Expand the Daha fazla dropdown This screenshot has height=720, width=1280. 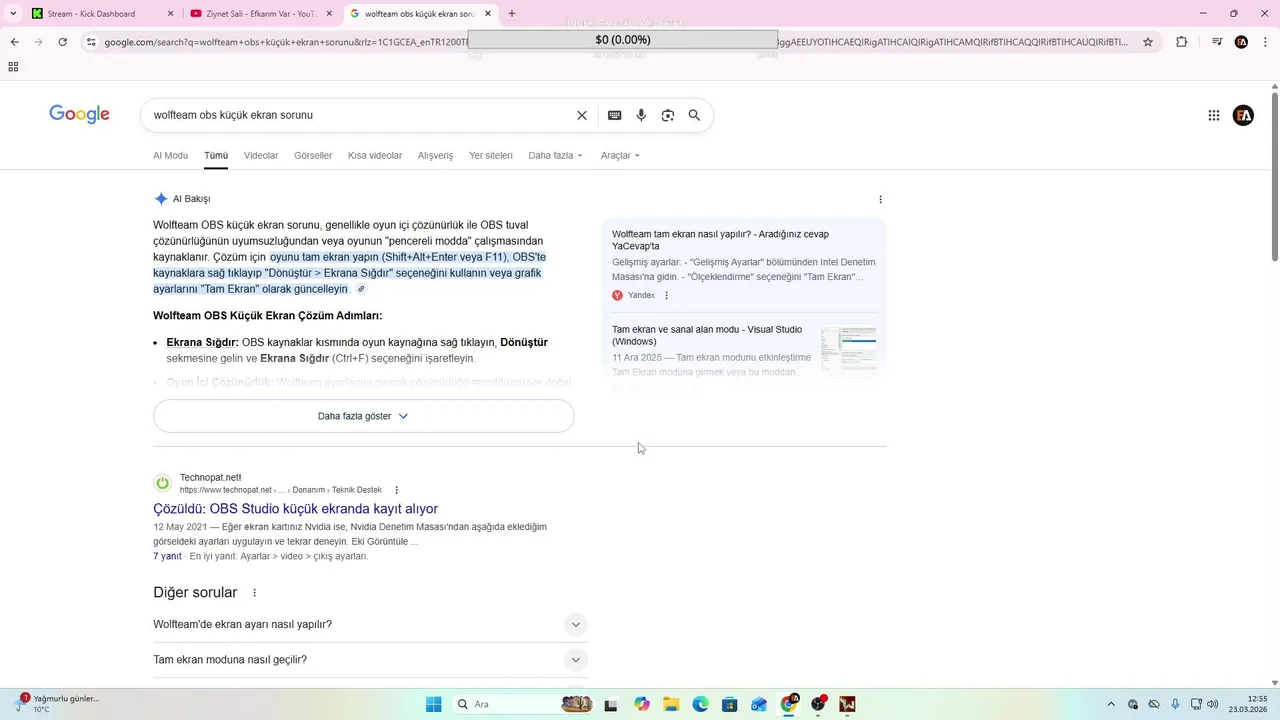(555, 155)
